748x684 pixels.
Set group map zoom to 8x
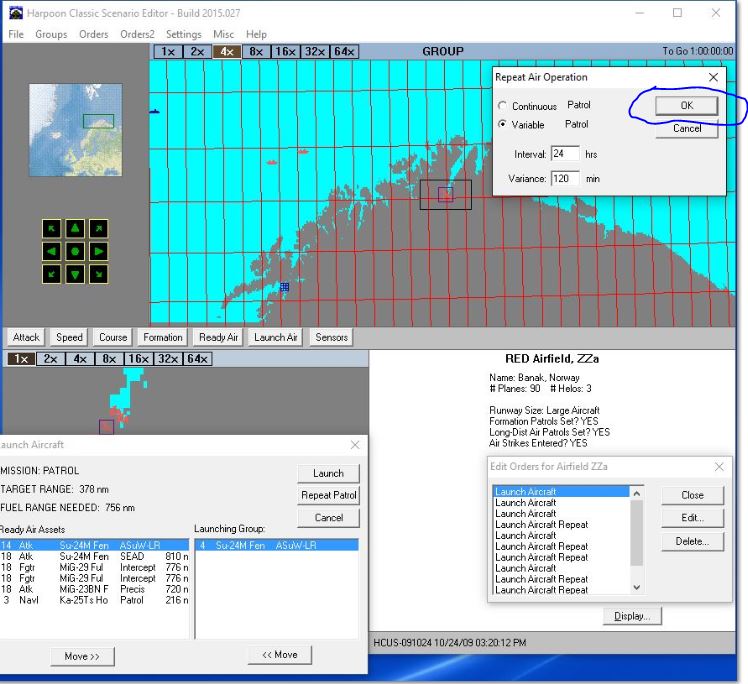[256, 51]
